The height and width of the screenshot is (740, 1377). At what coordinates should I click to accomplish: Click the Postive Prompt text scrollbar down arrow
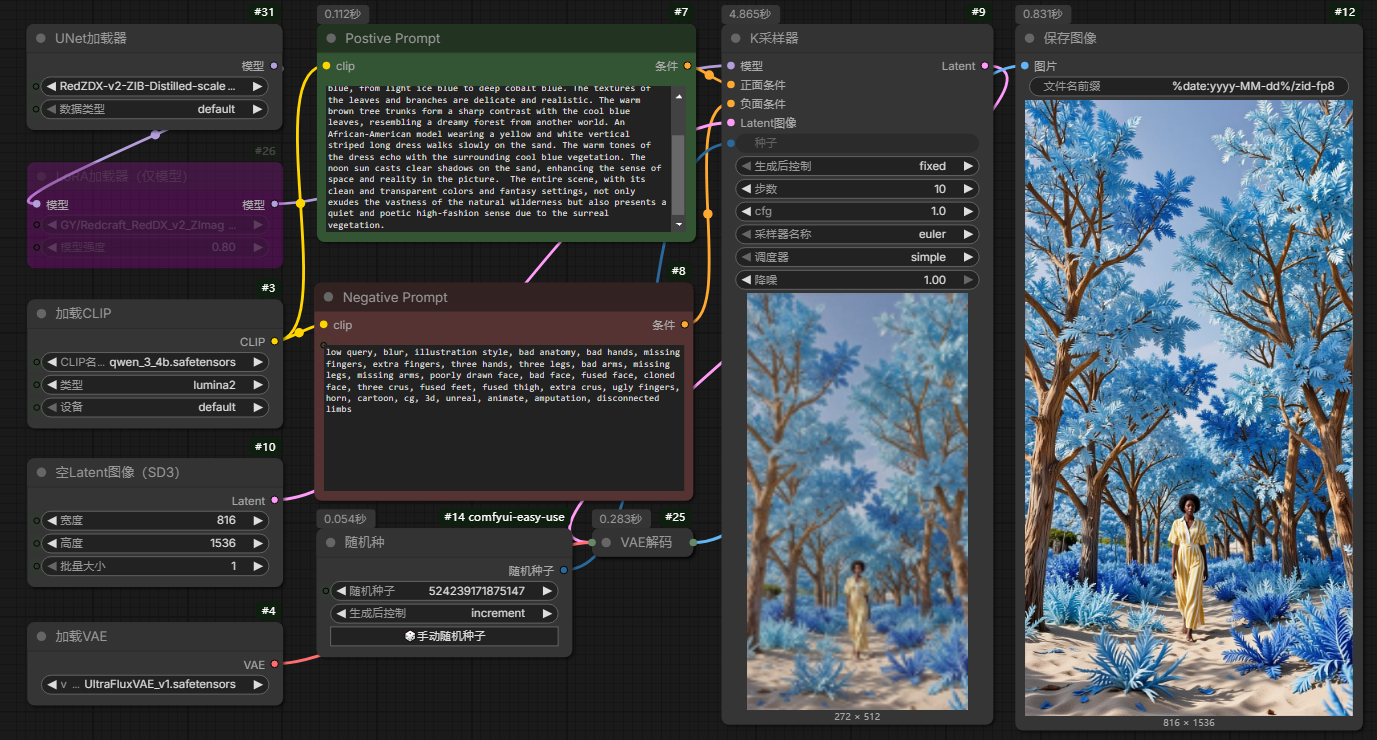point(678,225)
